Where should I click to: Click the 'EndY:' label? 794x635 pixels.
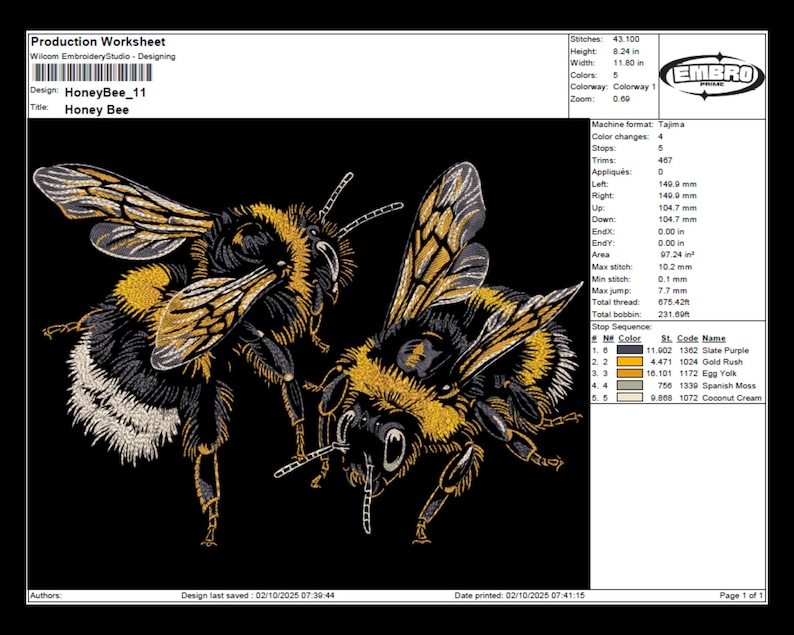coord(603,243)
